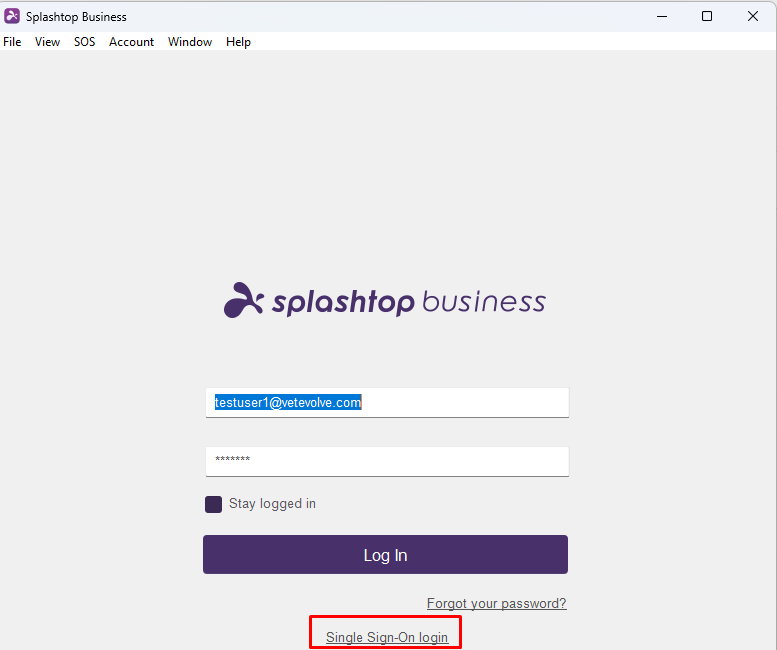Image resolution: width=777 pixels, height=650 pixels.
Task: Open the File menu
Action: click(12, 42)
